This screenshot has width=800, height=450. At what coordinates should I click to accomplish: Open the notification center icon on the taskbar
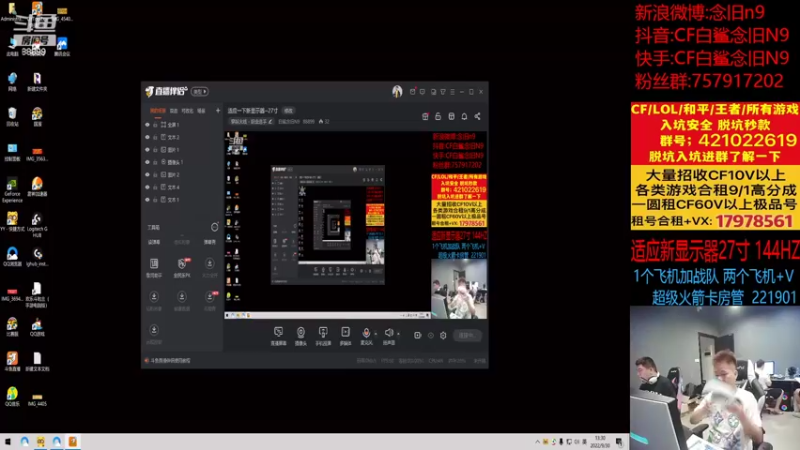tap(619, 442)
